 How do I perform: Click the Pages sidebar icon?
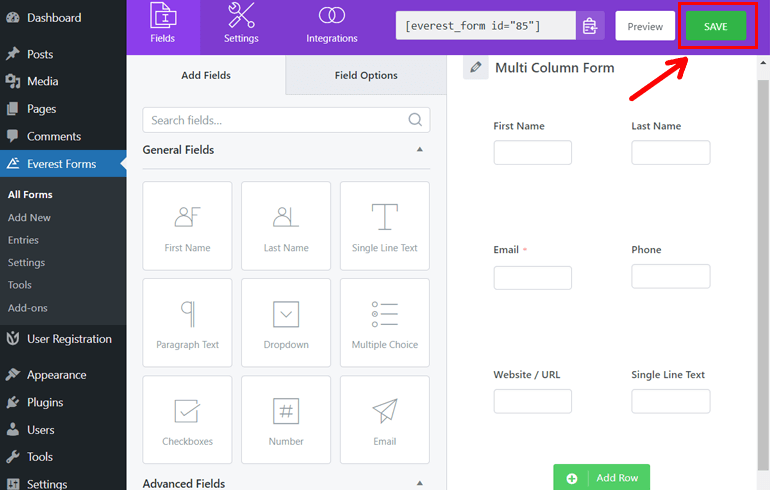pyautogui.click(x=13, y=109)
